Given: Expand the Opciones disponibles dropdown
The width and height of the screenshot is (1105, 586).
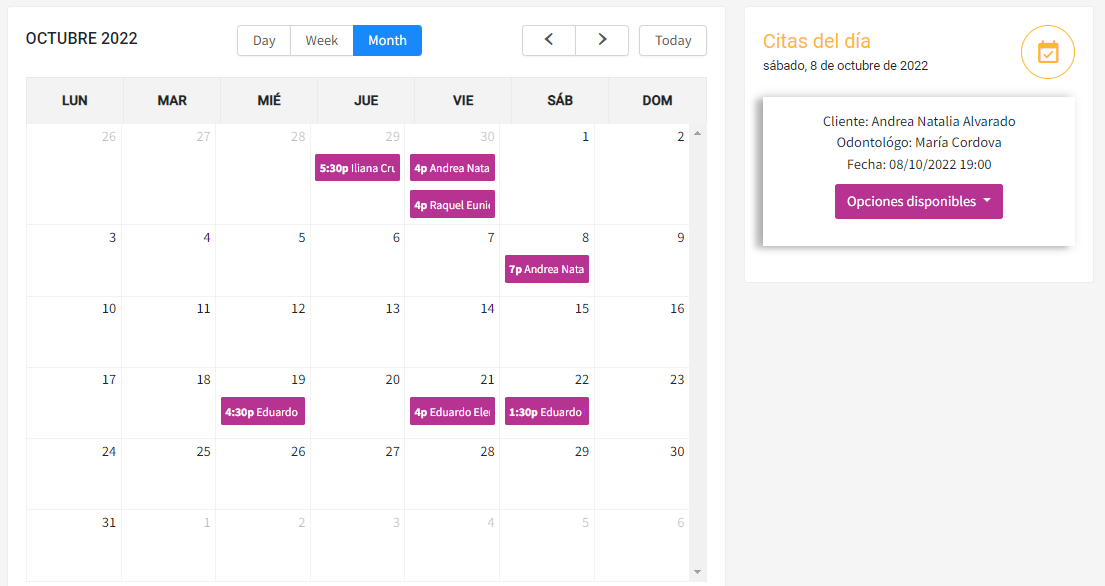Looking at the screenshot, I should 918,201.
